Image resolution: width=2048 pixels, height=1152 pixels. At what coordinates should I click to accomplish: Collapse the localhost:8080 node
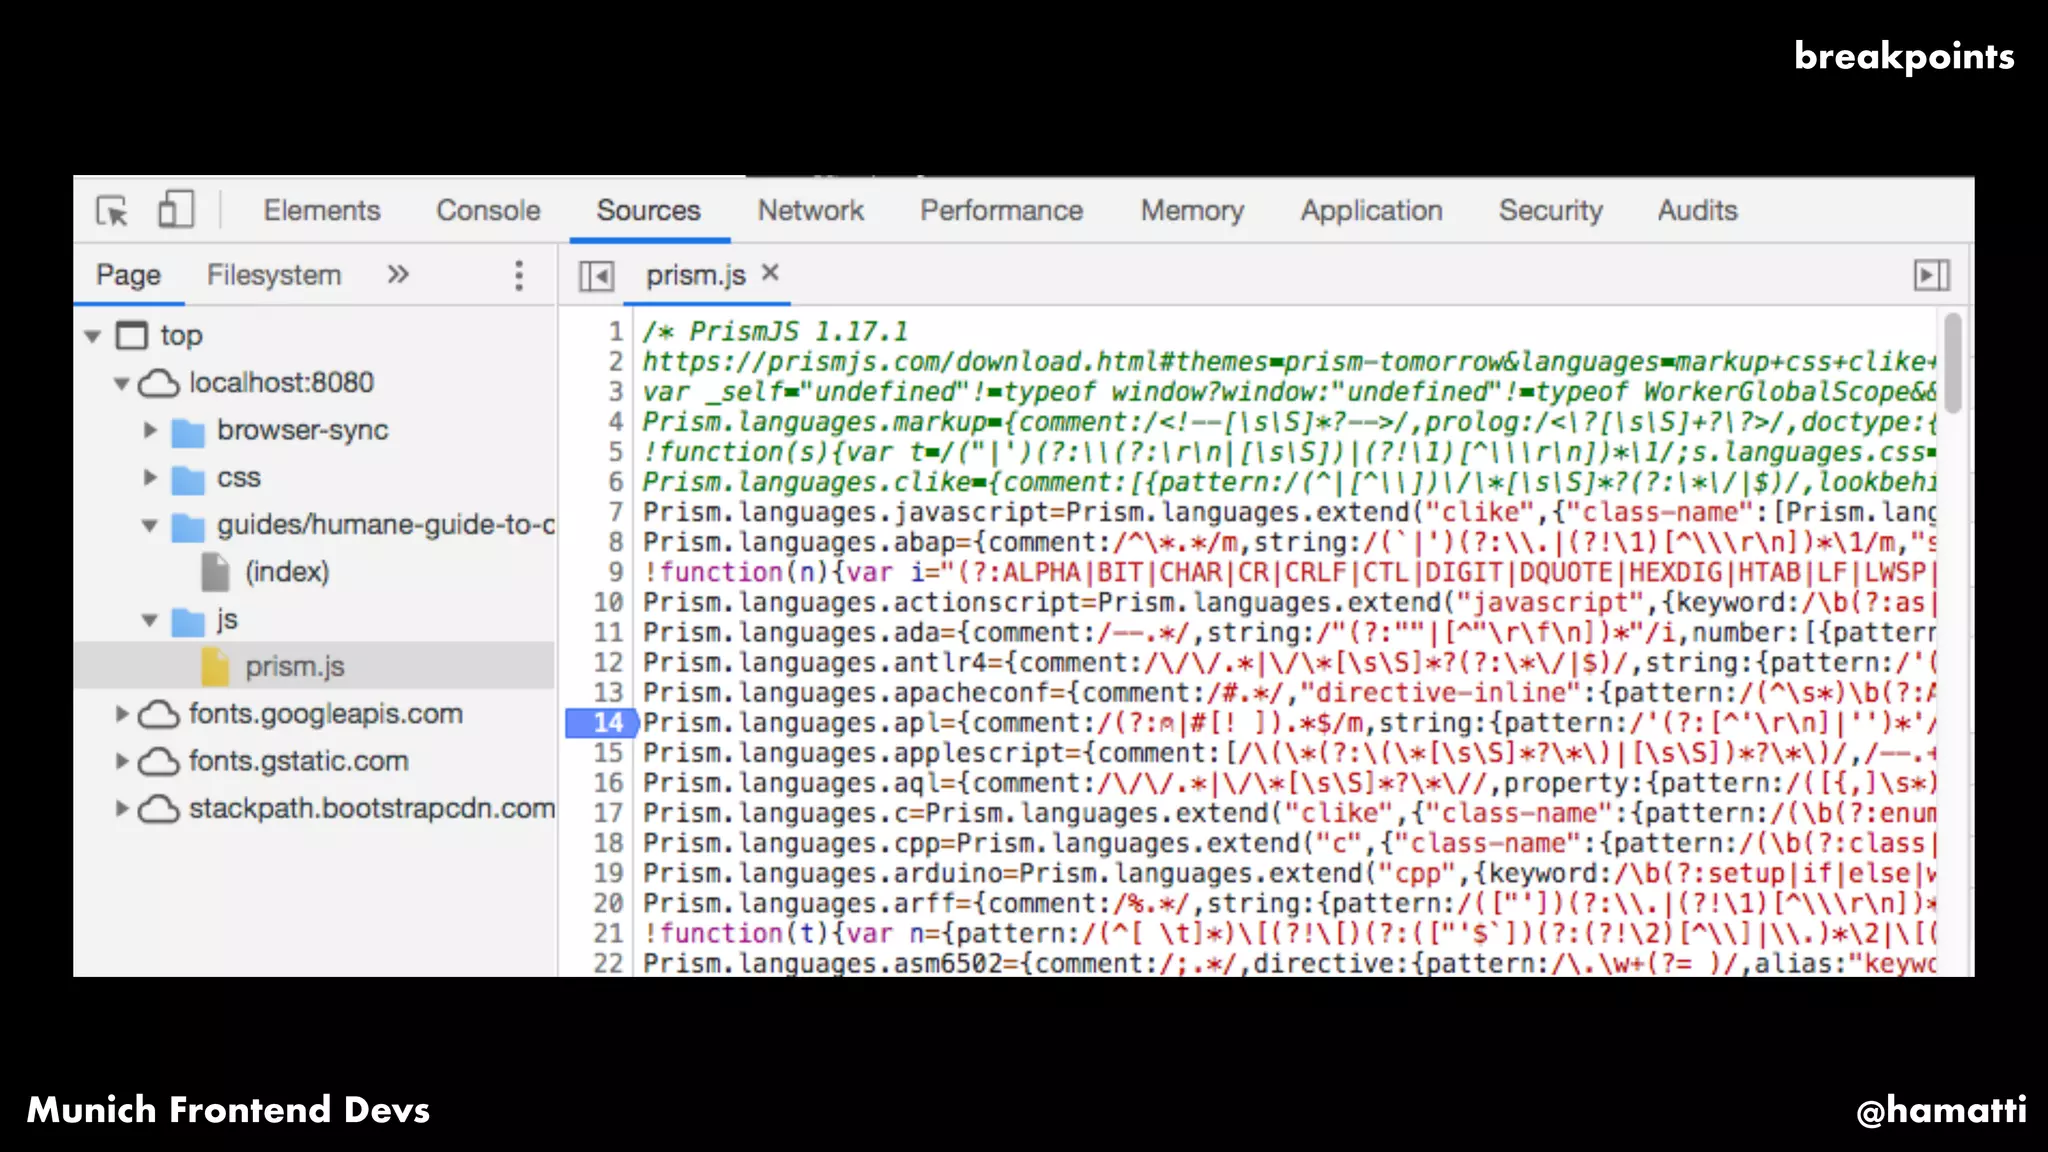coord(121,383)
